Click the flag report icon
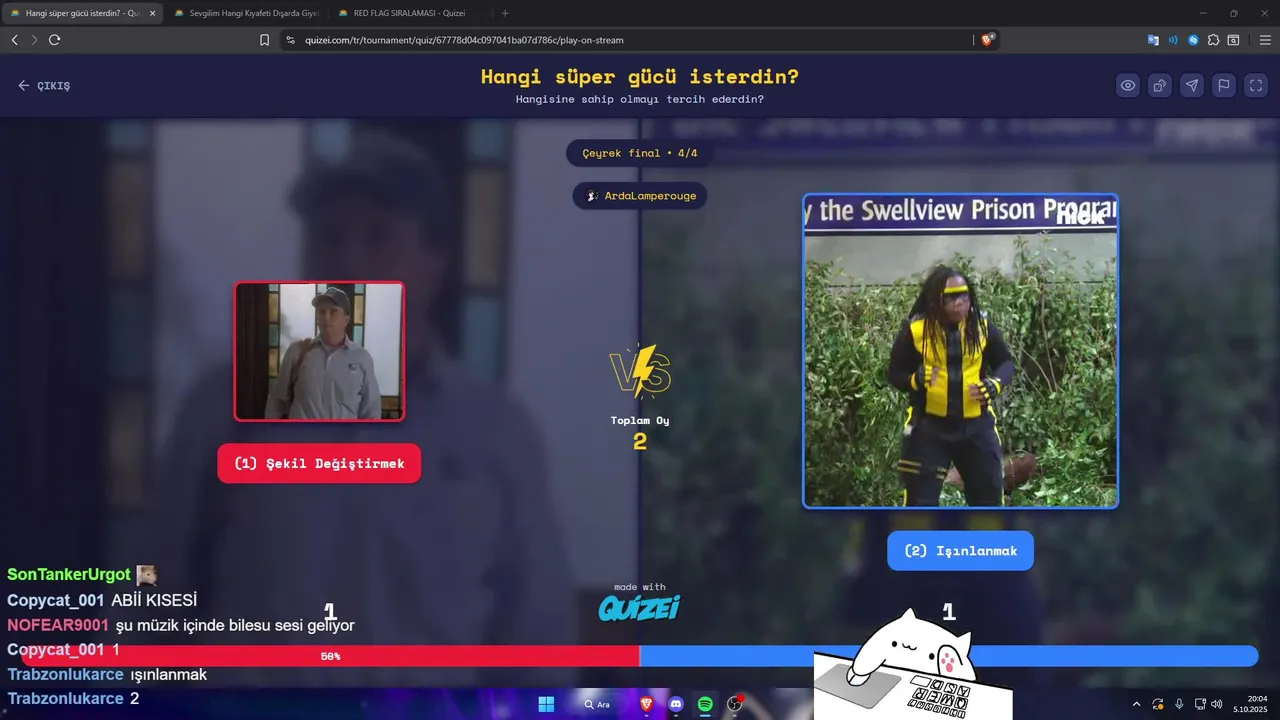This screenshot has height=720, width=1280. click(1224, 85)
